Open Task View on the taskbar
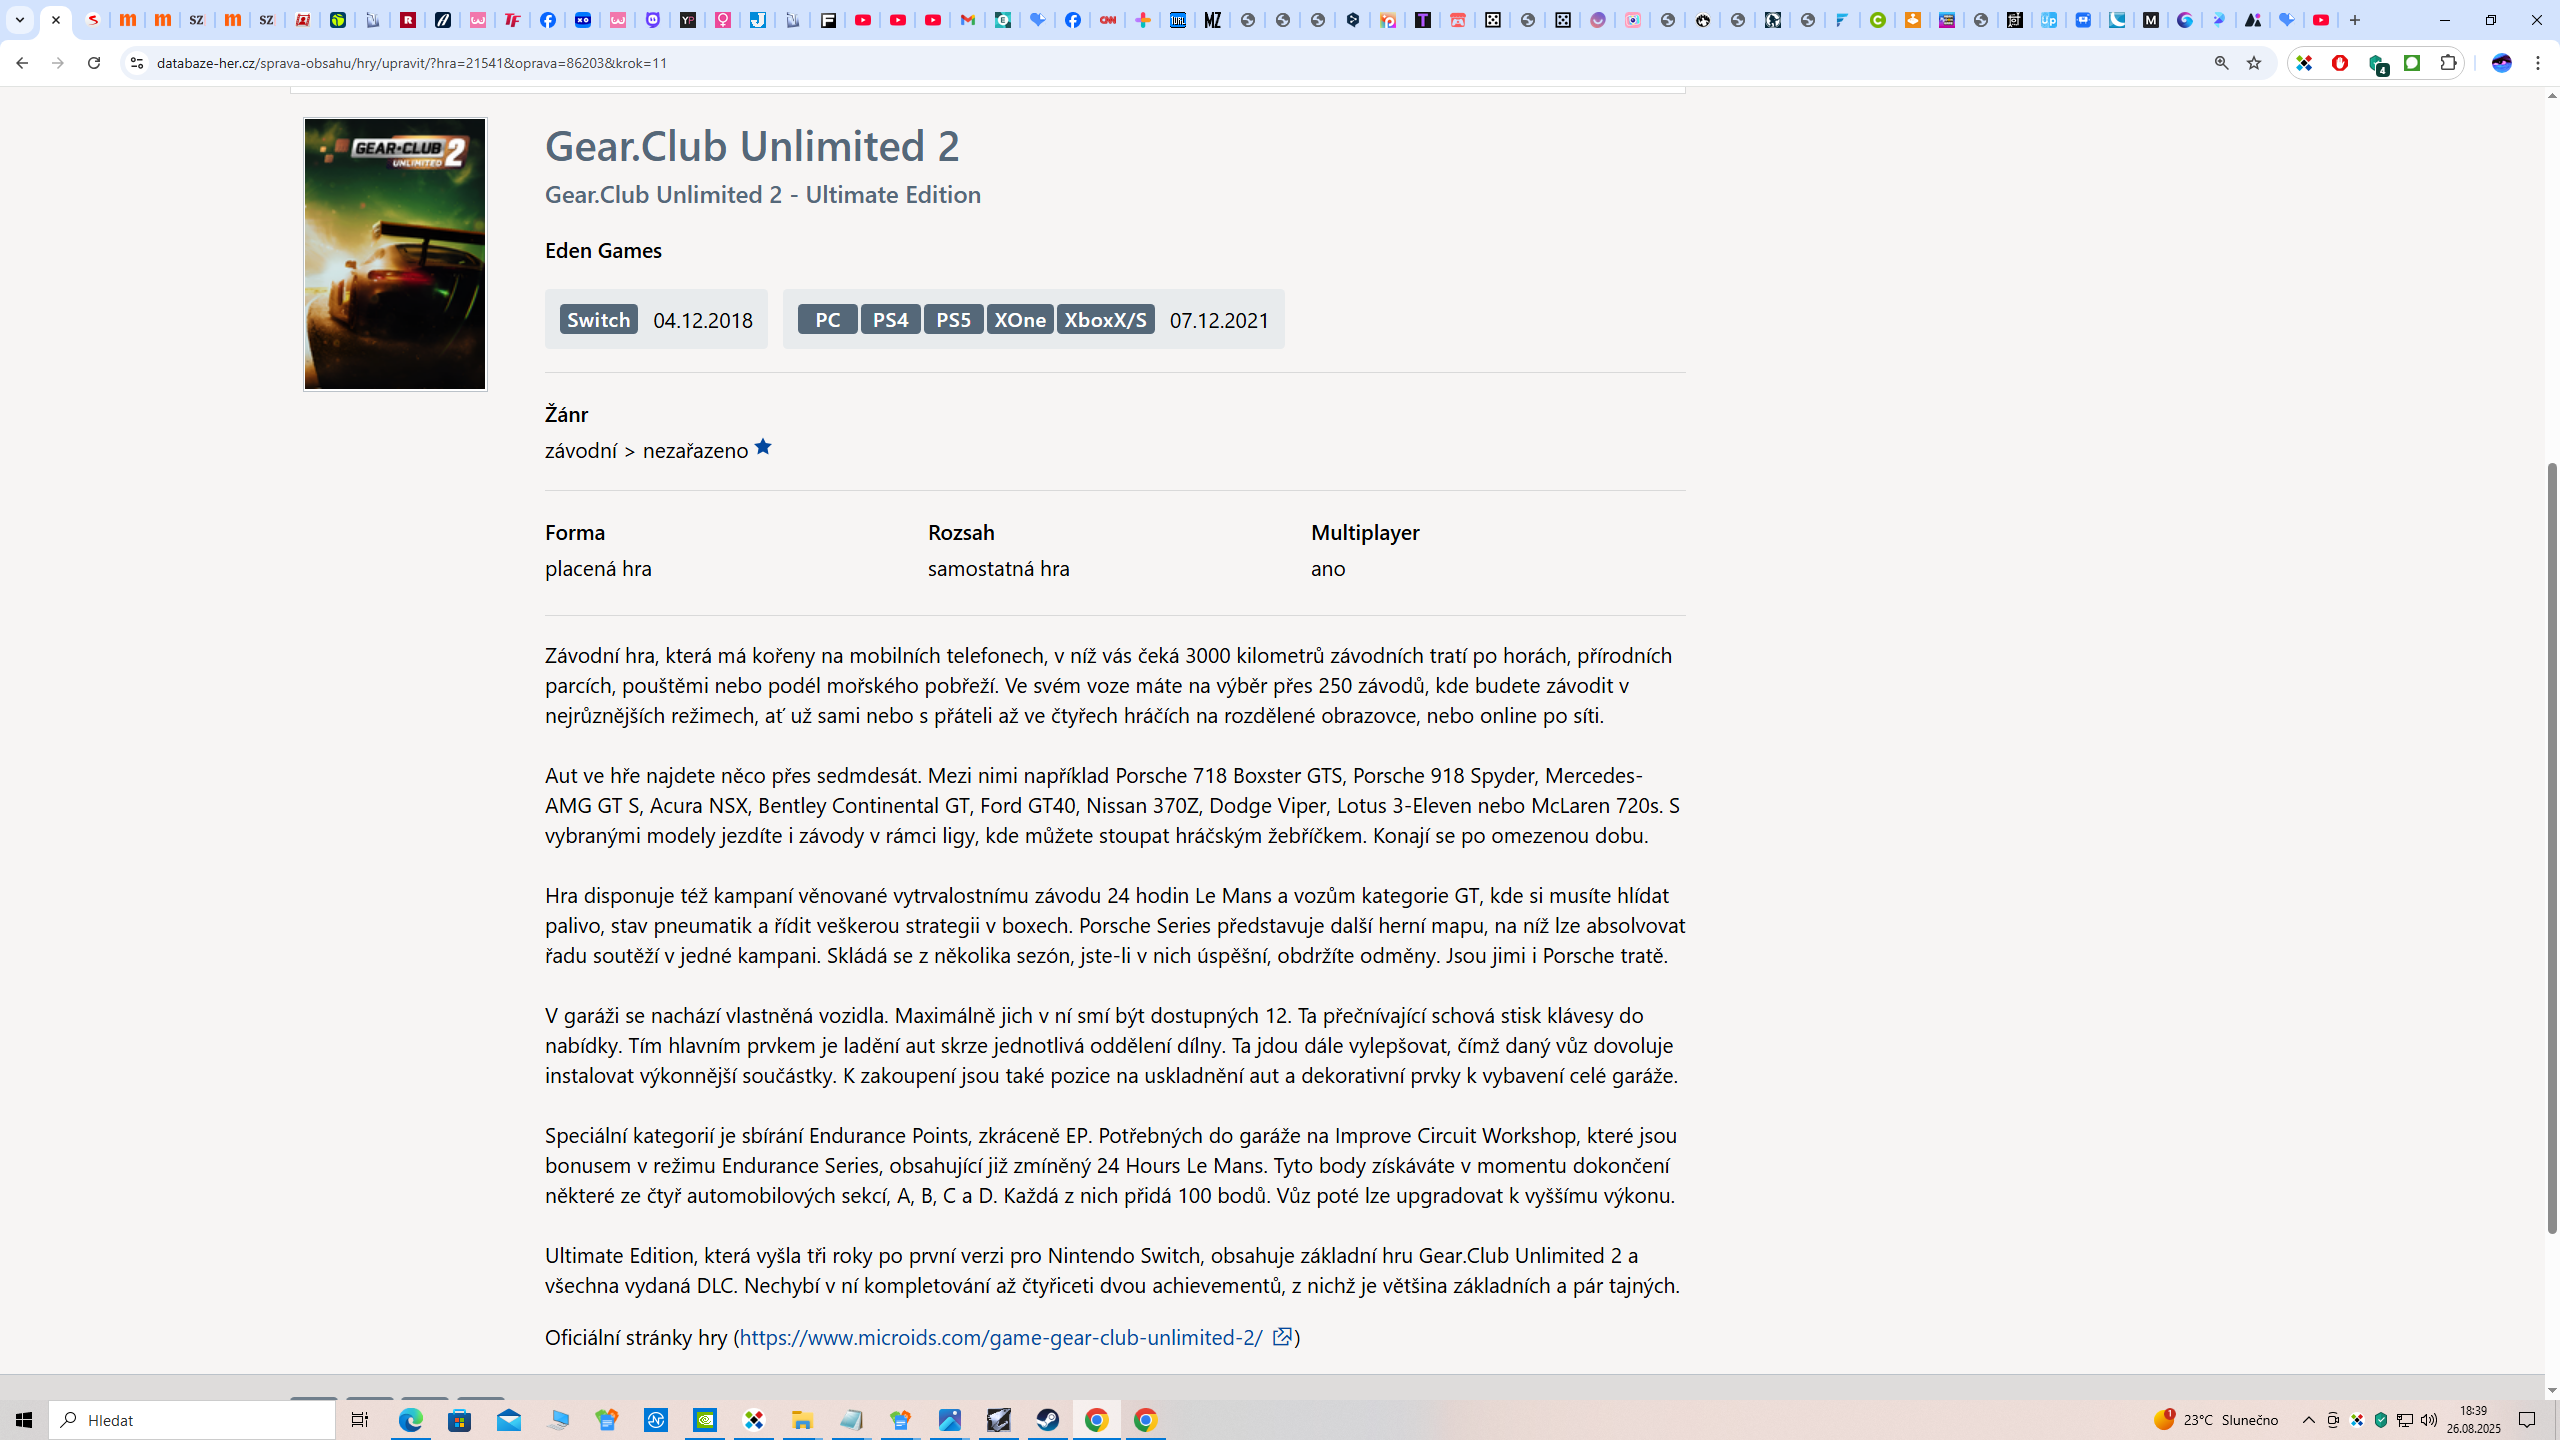Image resolution: width=2560 pixels, height=1440 pixels. click(360, 1420)
